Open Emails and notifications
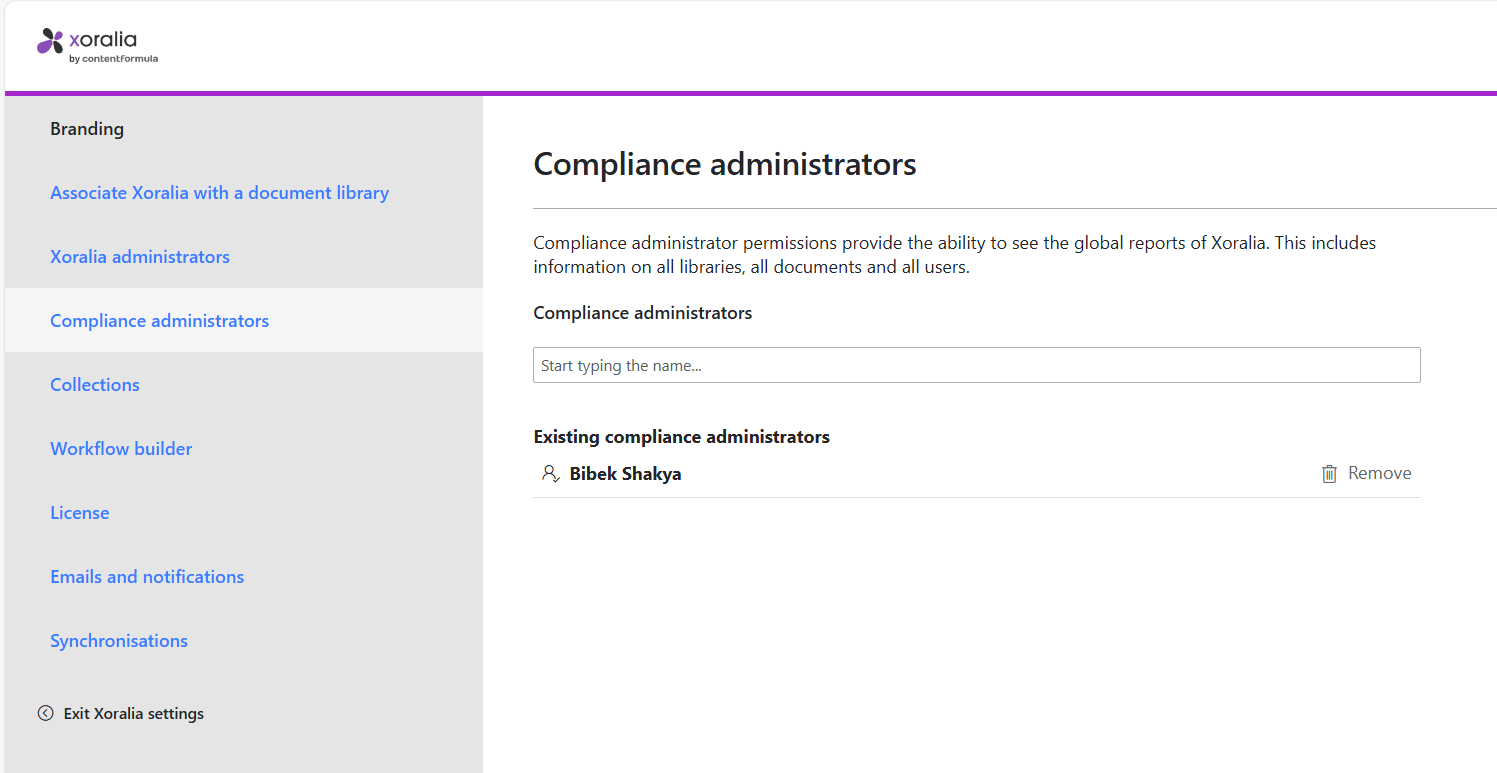The image size is (1497, 773). coord(147,576)
